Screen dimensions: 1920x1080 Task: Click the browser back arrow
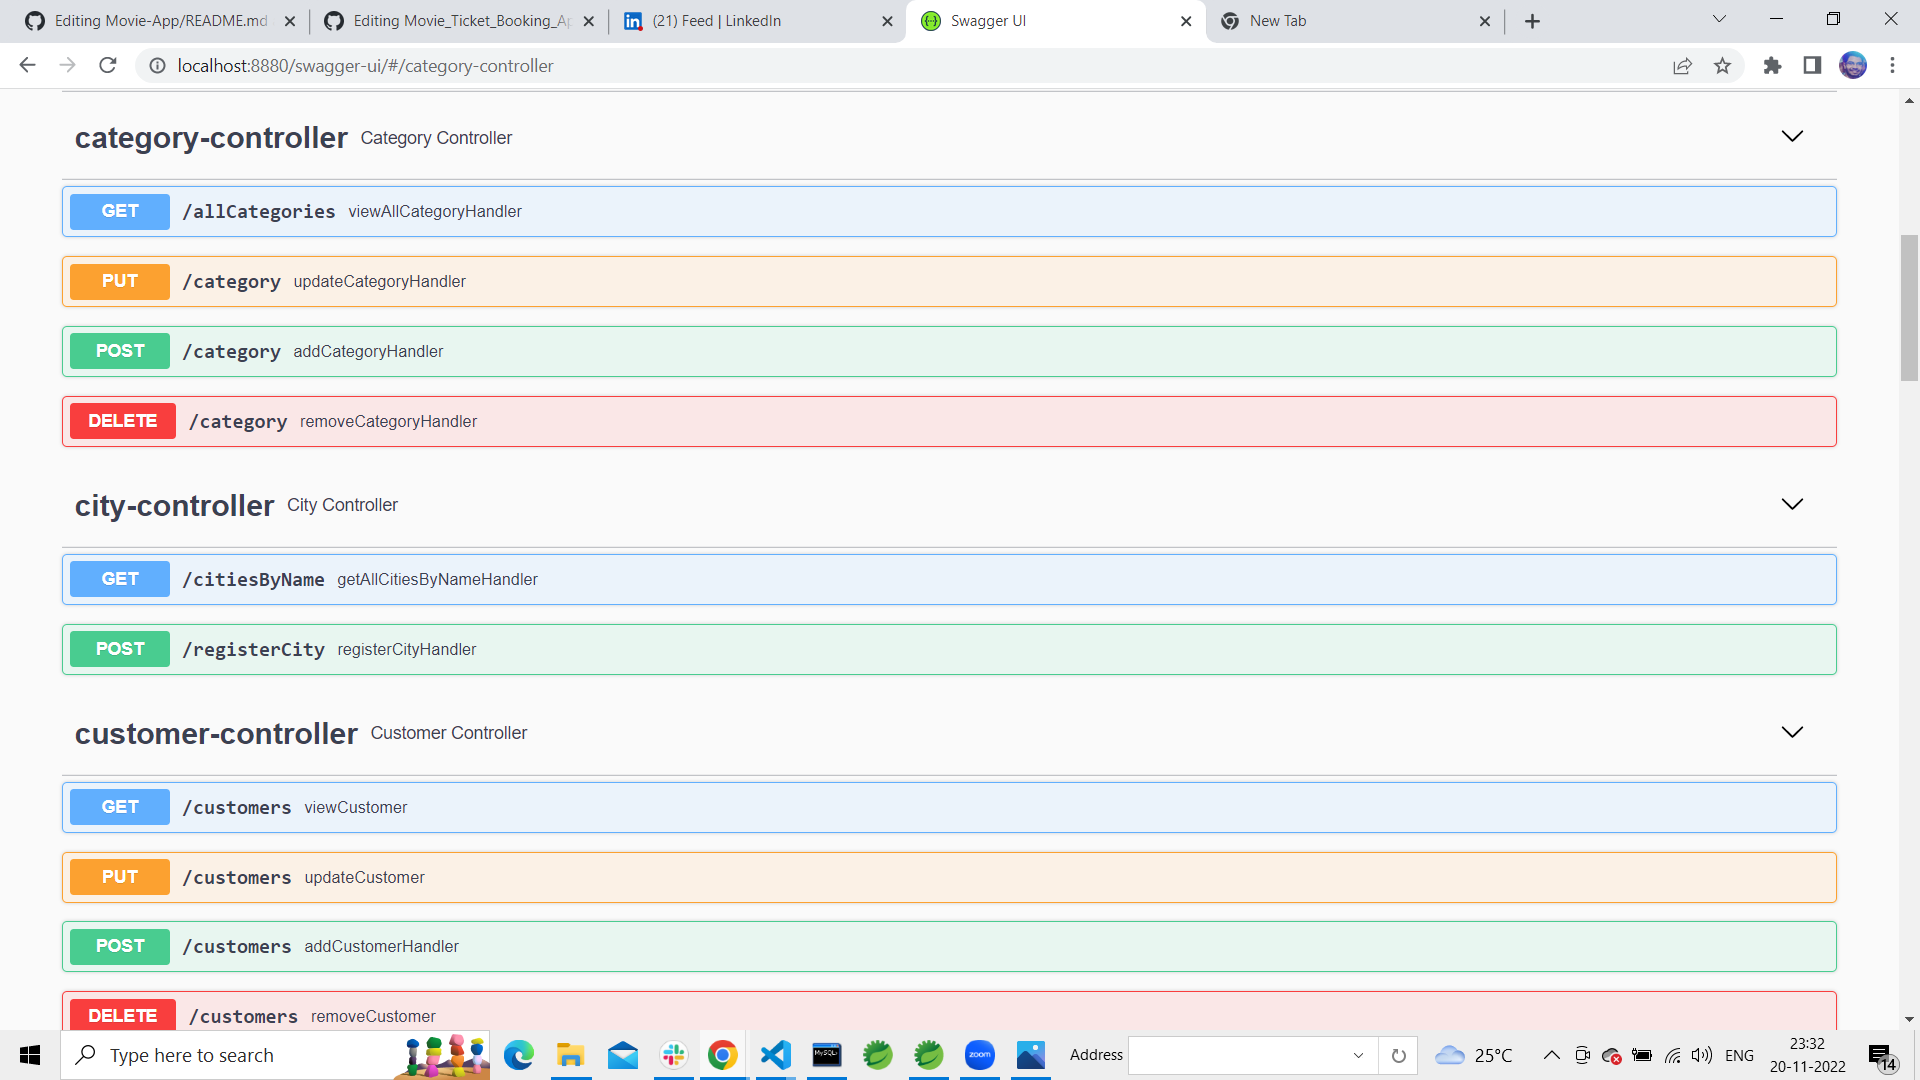point(26,65)
